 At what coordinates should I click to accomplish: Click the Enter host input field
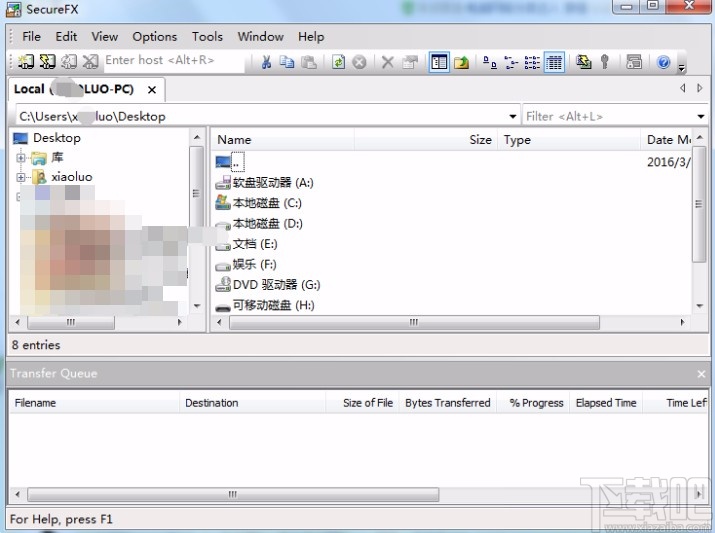(x=175, y=61)
